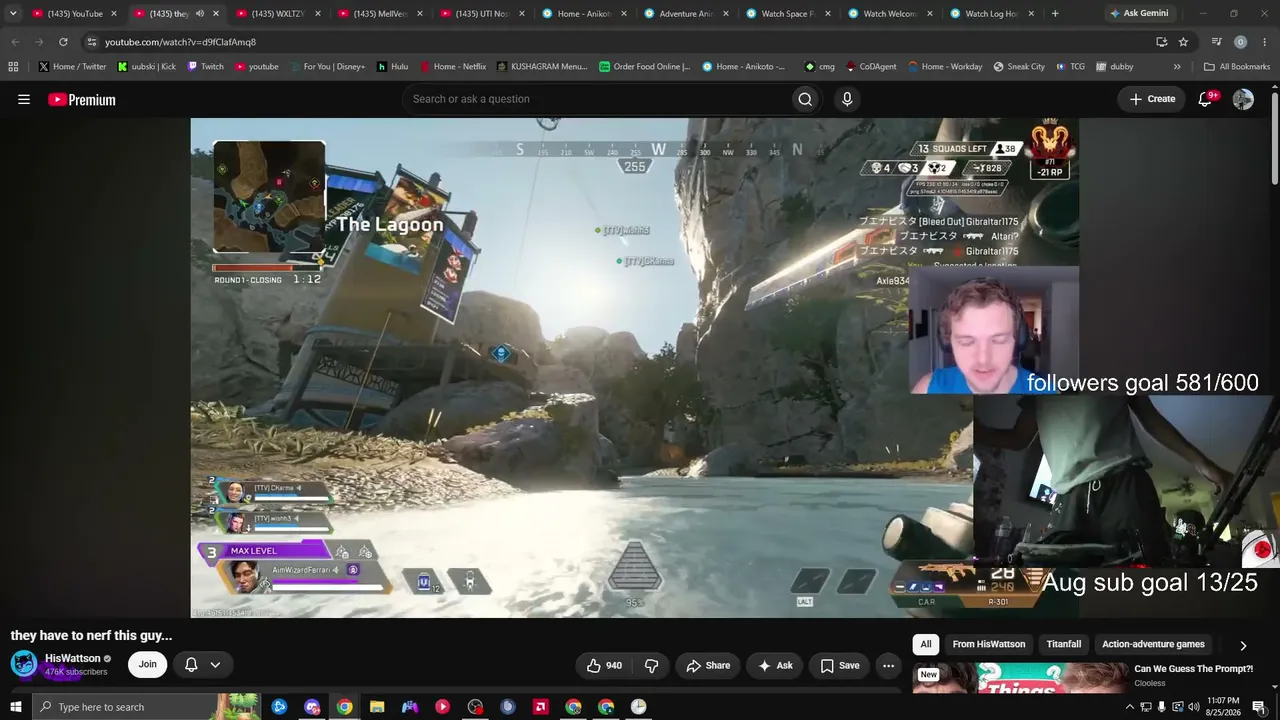Click the Create button
This screenshot has height=720, width=1280.
[1152, 99]
